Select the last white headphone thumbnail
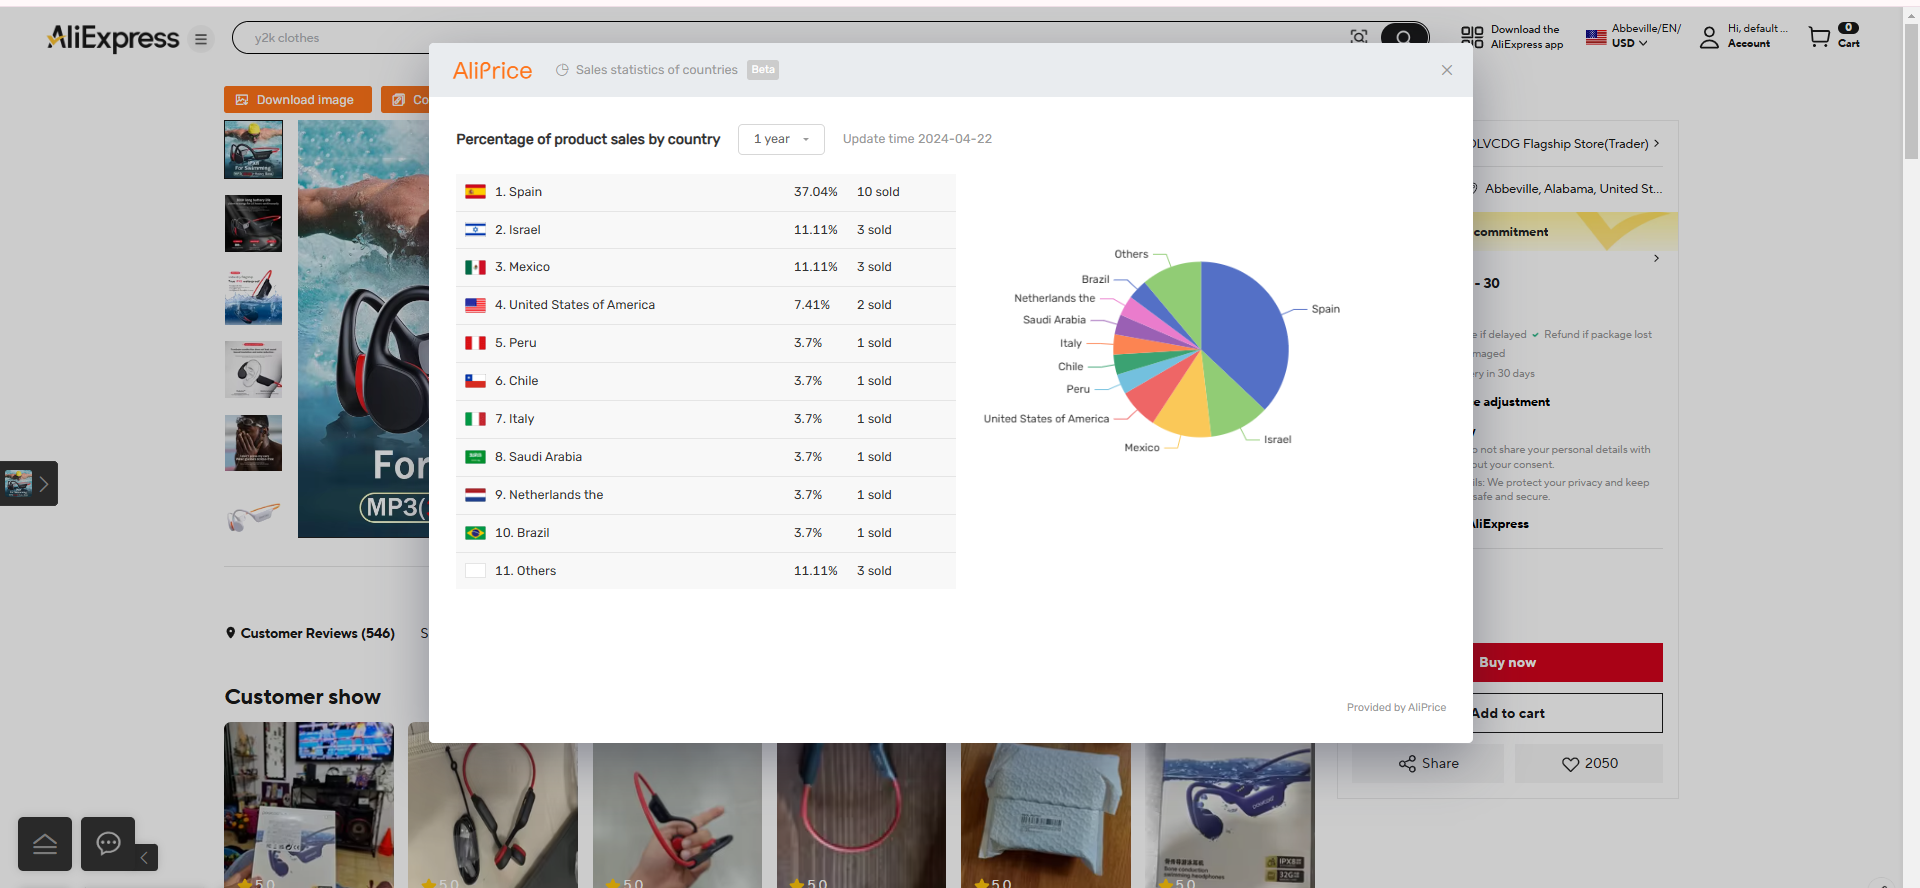 [x=254, y=517]
